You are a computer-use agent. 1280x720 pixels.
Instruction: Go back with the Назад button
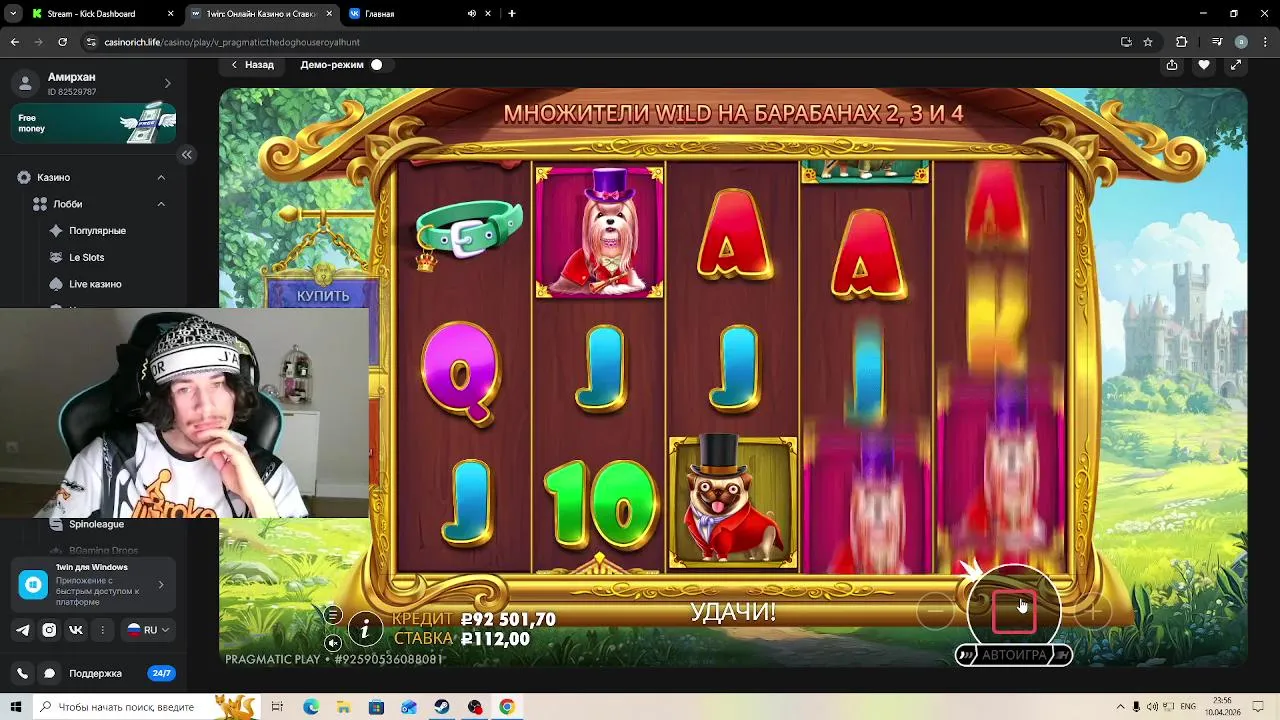(252, 65)
